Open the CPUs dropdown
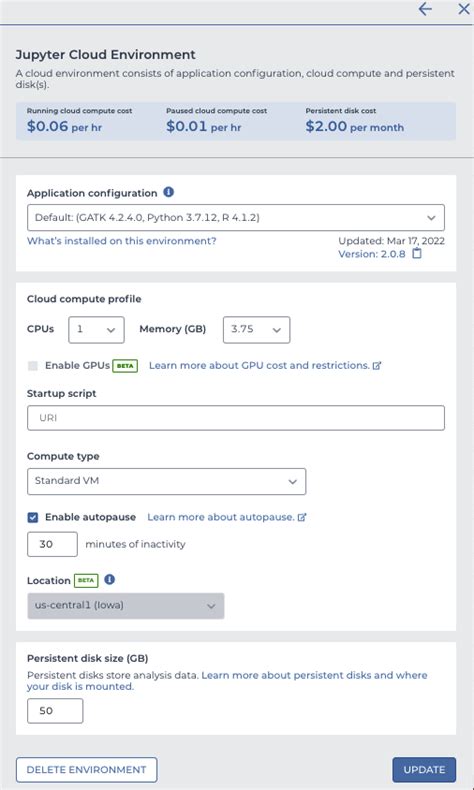This screenshot has height=790, width=474. pyautogui.click(x=96, y=330)
